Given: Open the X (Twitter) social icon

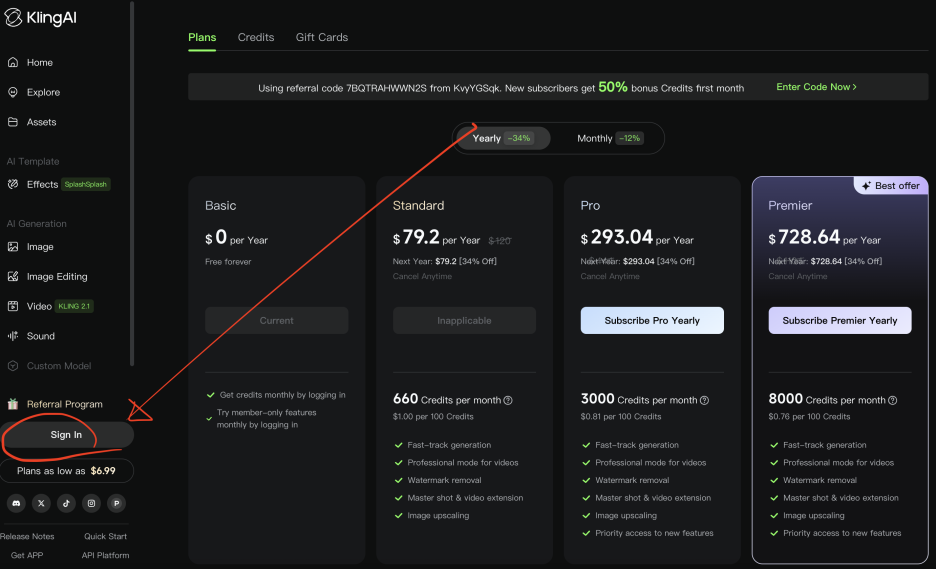Looking at the screenshot, I should (41, 503).
